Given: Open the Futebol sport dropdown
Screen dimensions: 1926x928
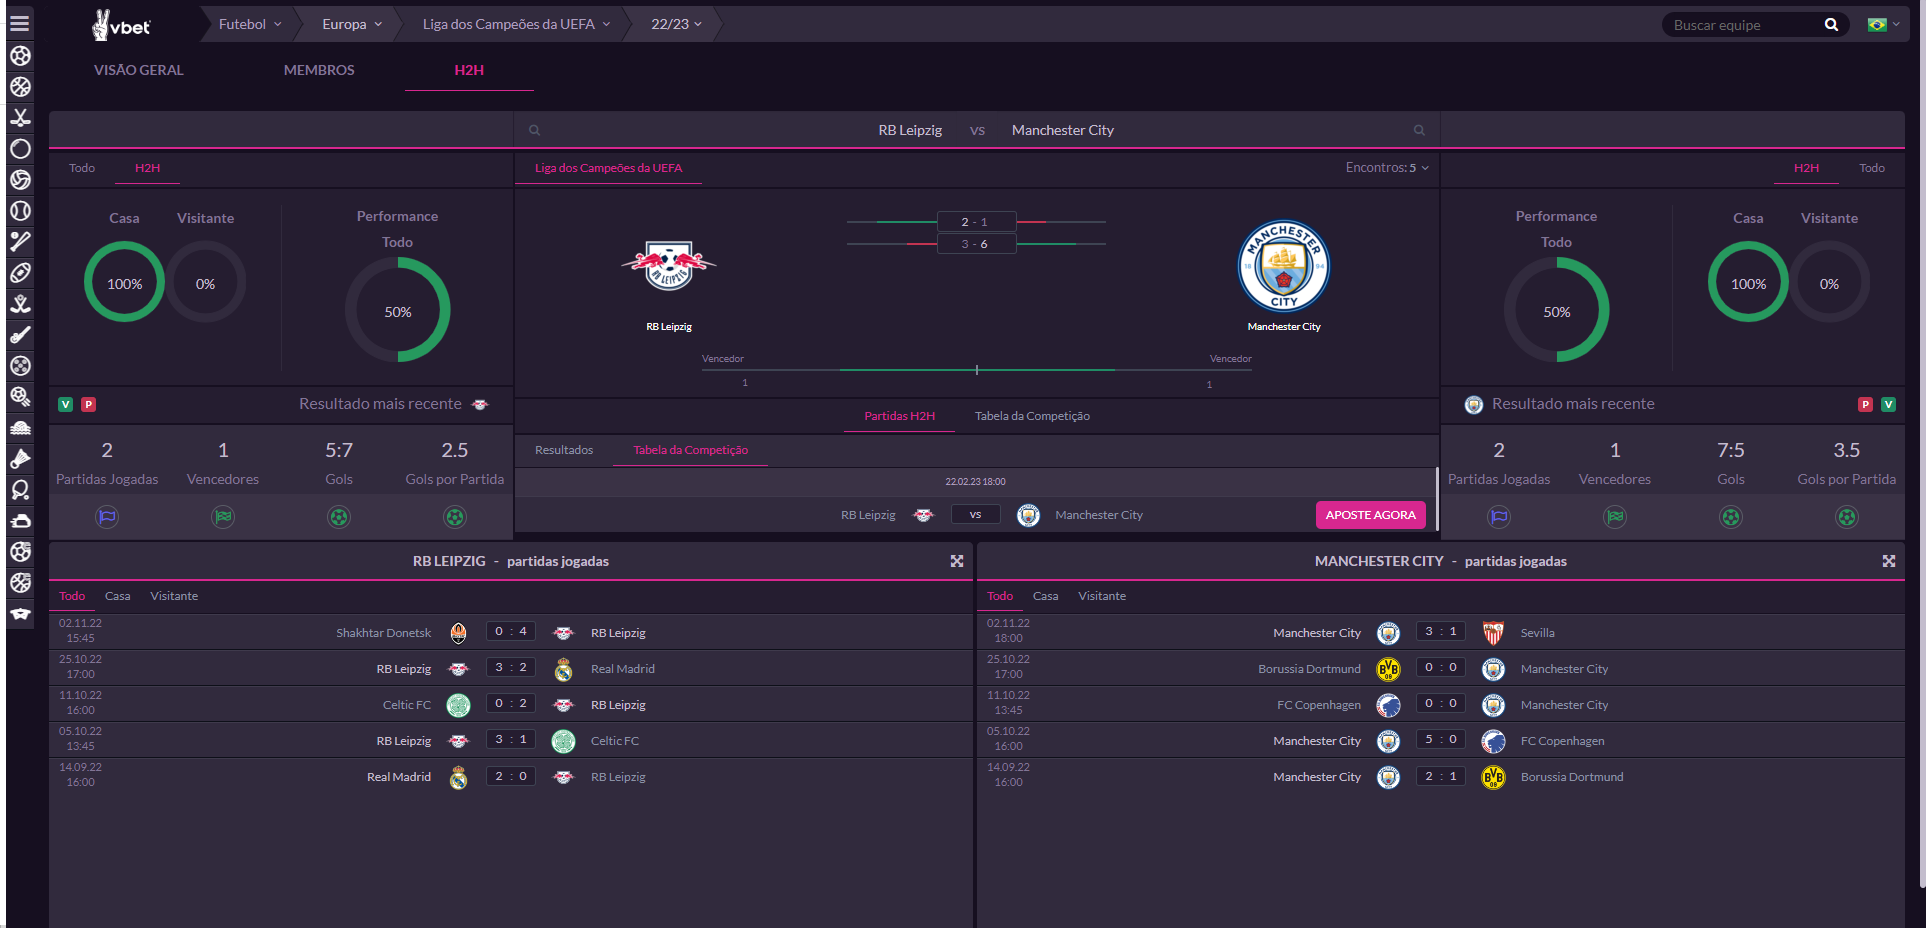Looking at the screenshot, I should pos(250,24).
